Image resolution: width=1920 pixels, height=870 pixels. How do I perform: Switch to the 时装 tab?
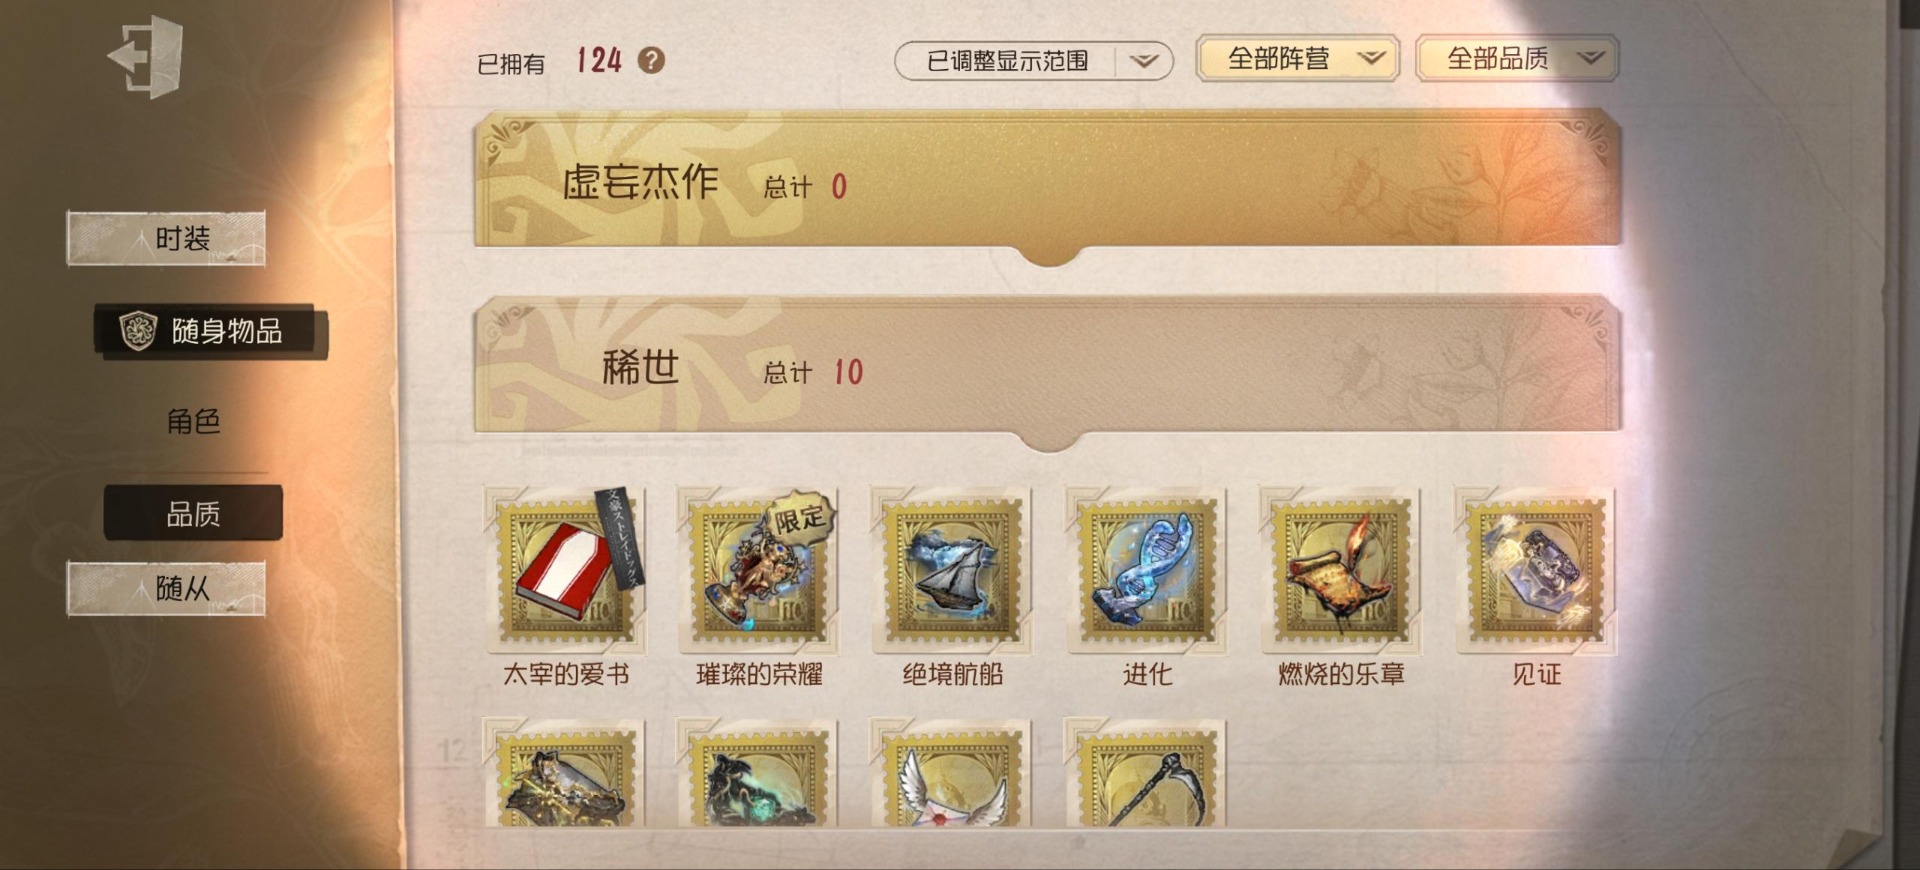tap(166, 238)
